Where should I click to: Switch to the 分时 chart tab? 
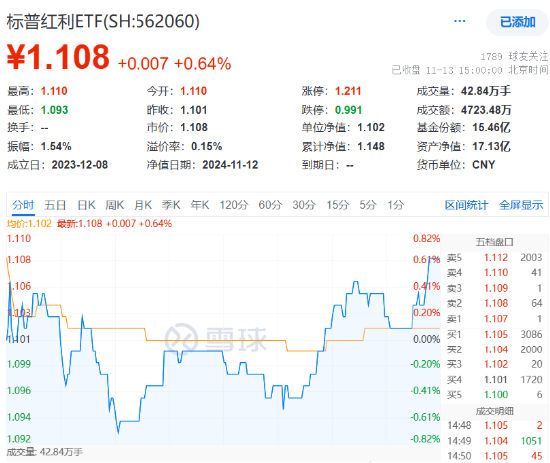pos(23,205)
